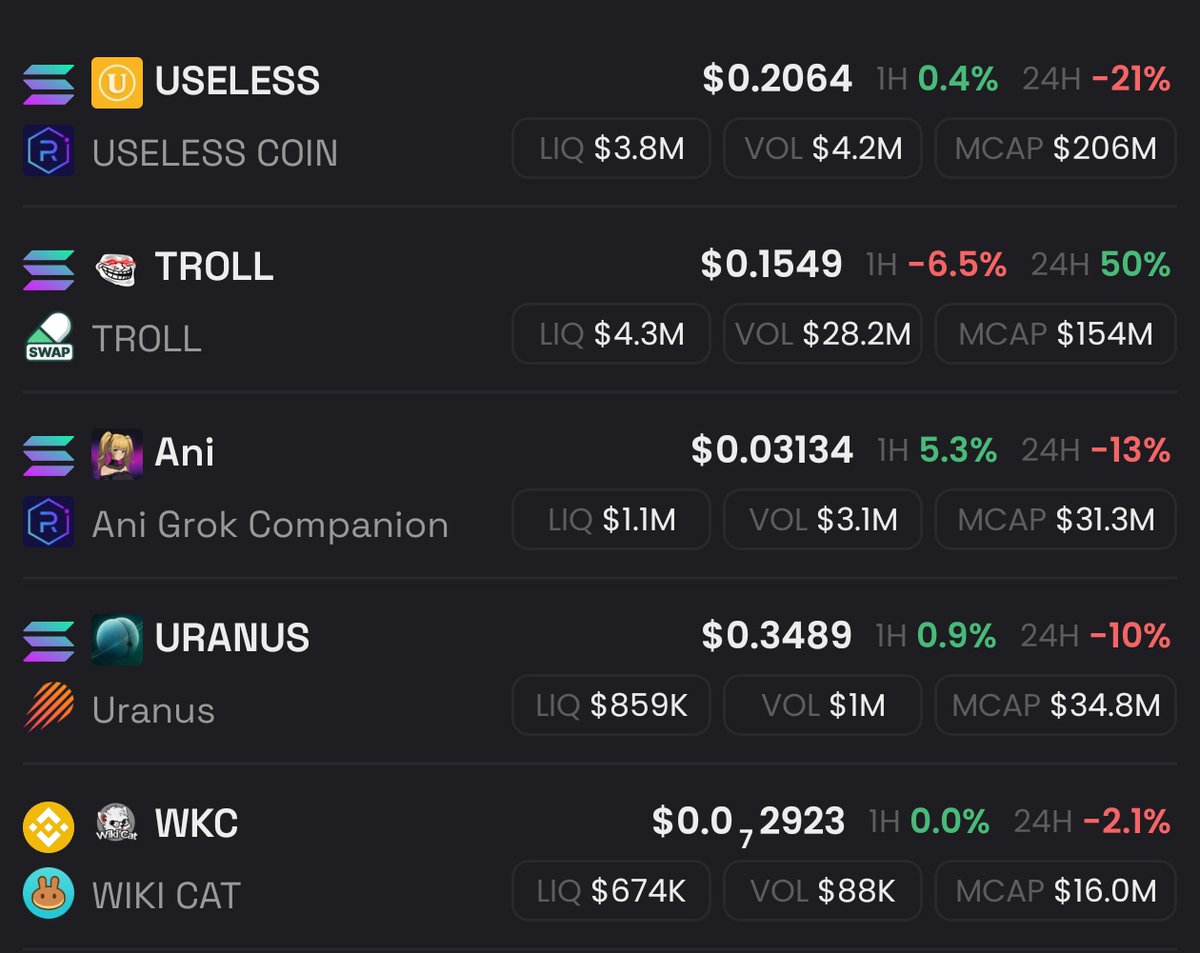Click the Solana chain icon beside TROLL
Image resolution: width=1200 pixels, height=953 pixels.
[x=49, y=268]
